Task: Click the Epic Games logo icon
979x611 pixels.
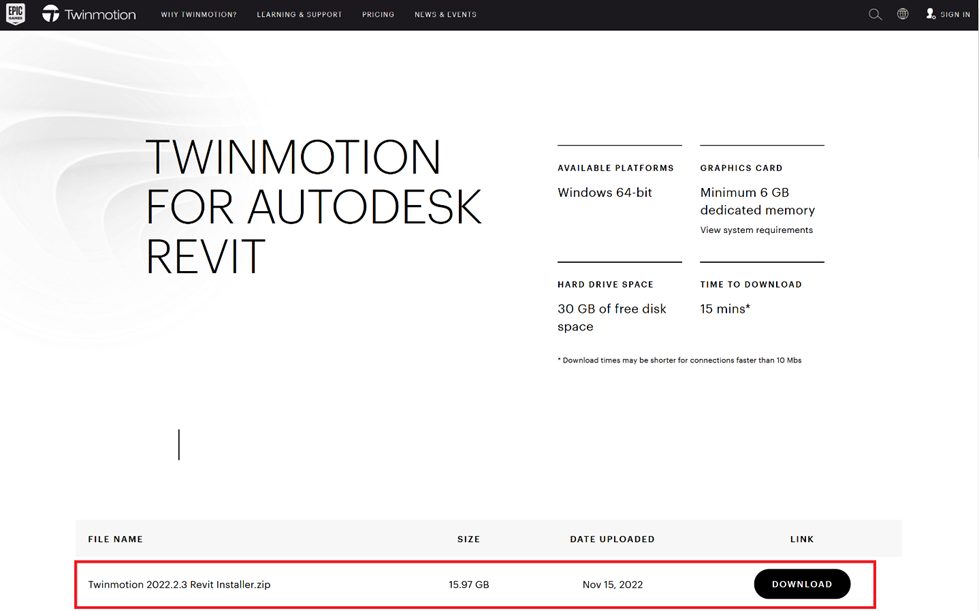Action: (15, 14)
